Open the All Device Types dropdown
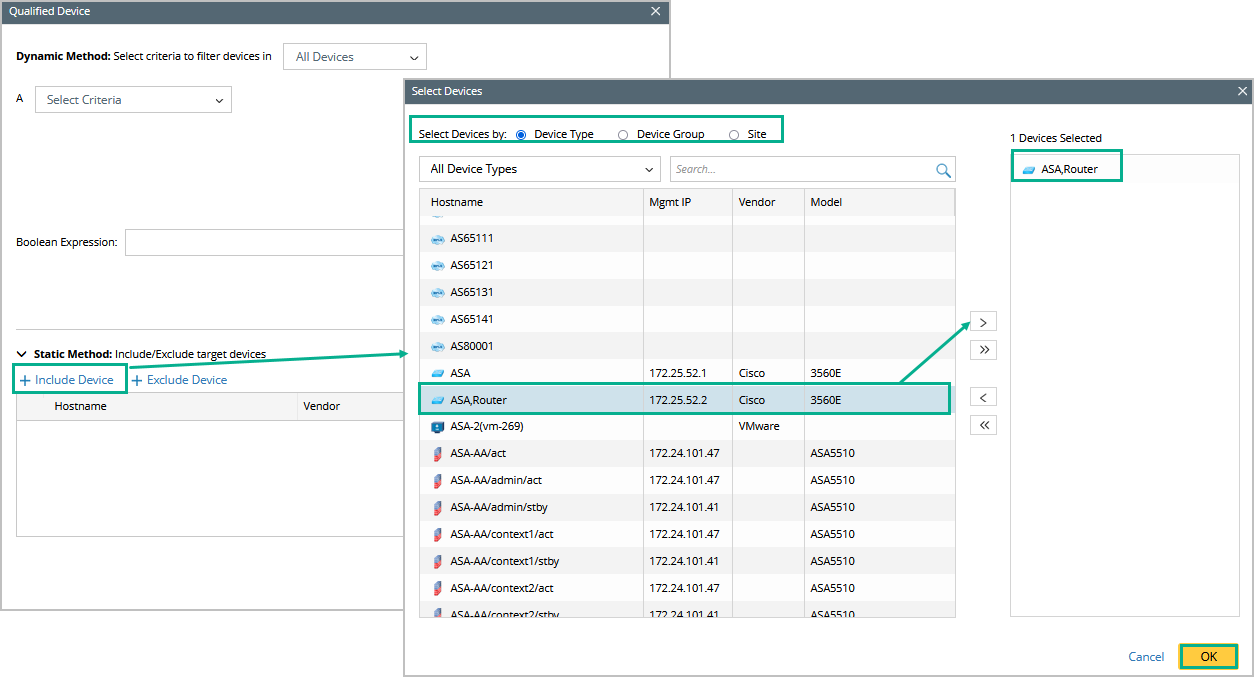Image resolution: width=1254 pixels, height=677 pixels. click(x=540, y=170)
